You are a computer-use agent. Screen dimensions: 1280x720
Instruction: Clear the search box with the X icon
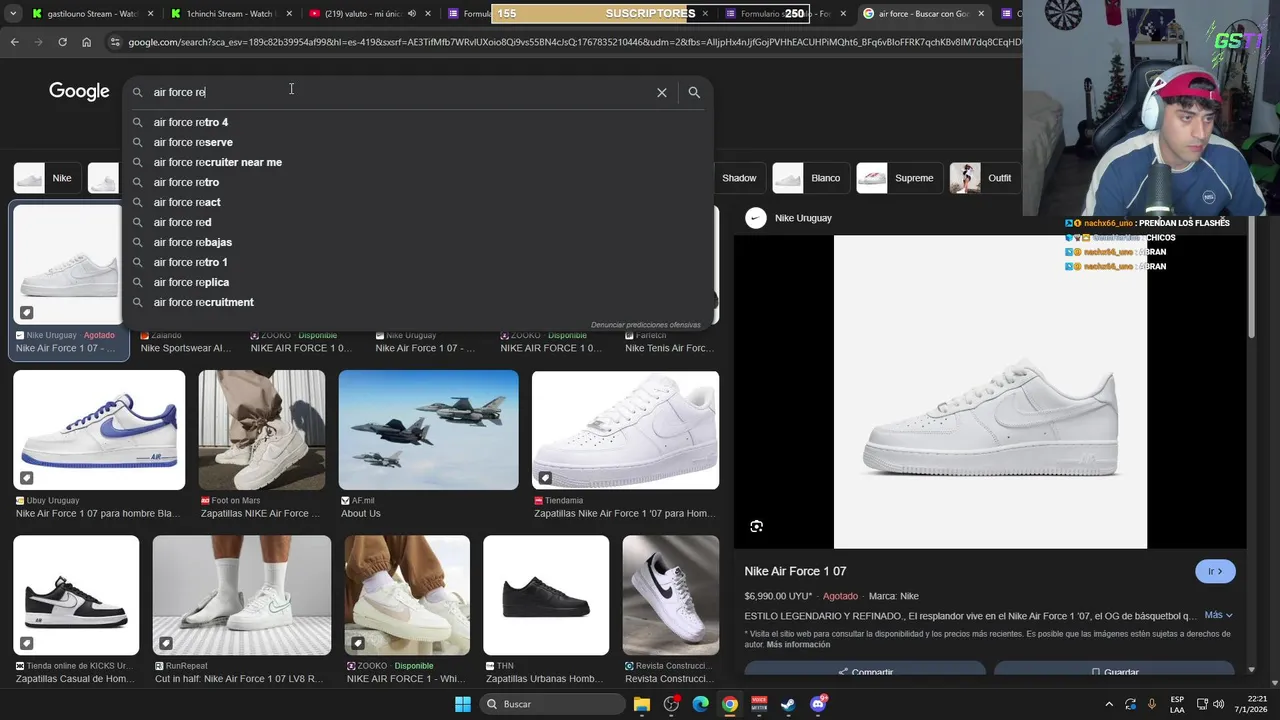coord(661,92)
